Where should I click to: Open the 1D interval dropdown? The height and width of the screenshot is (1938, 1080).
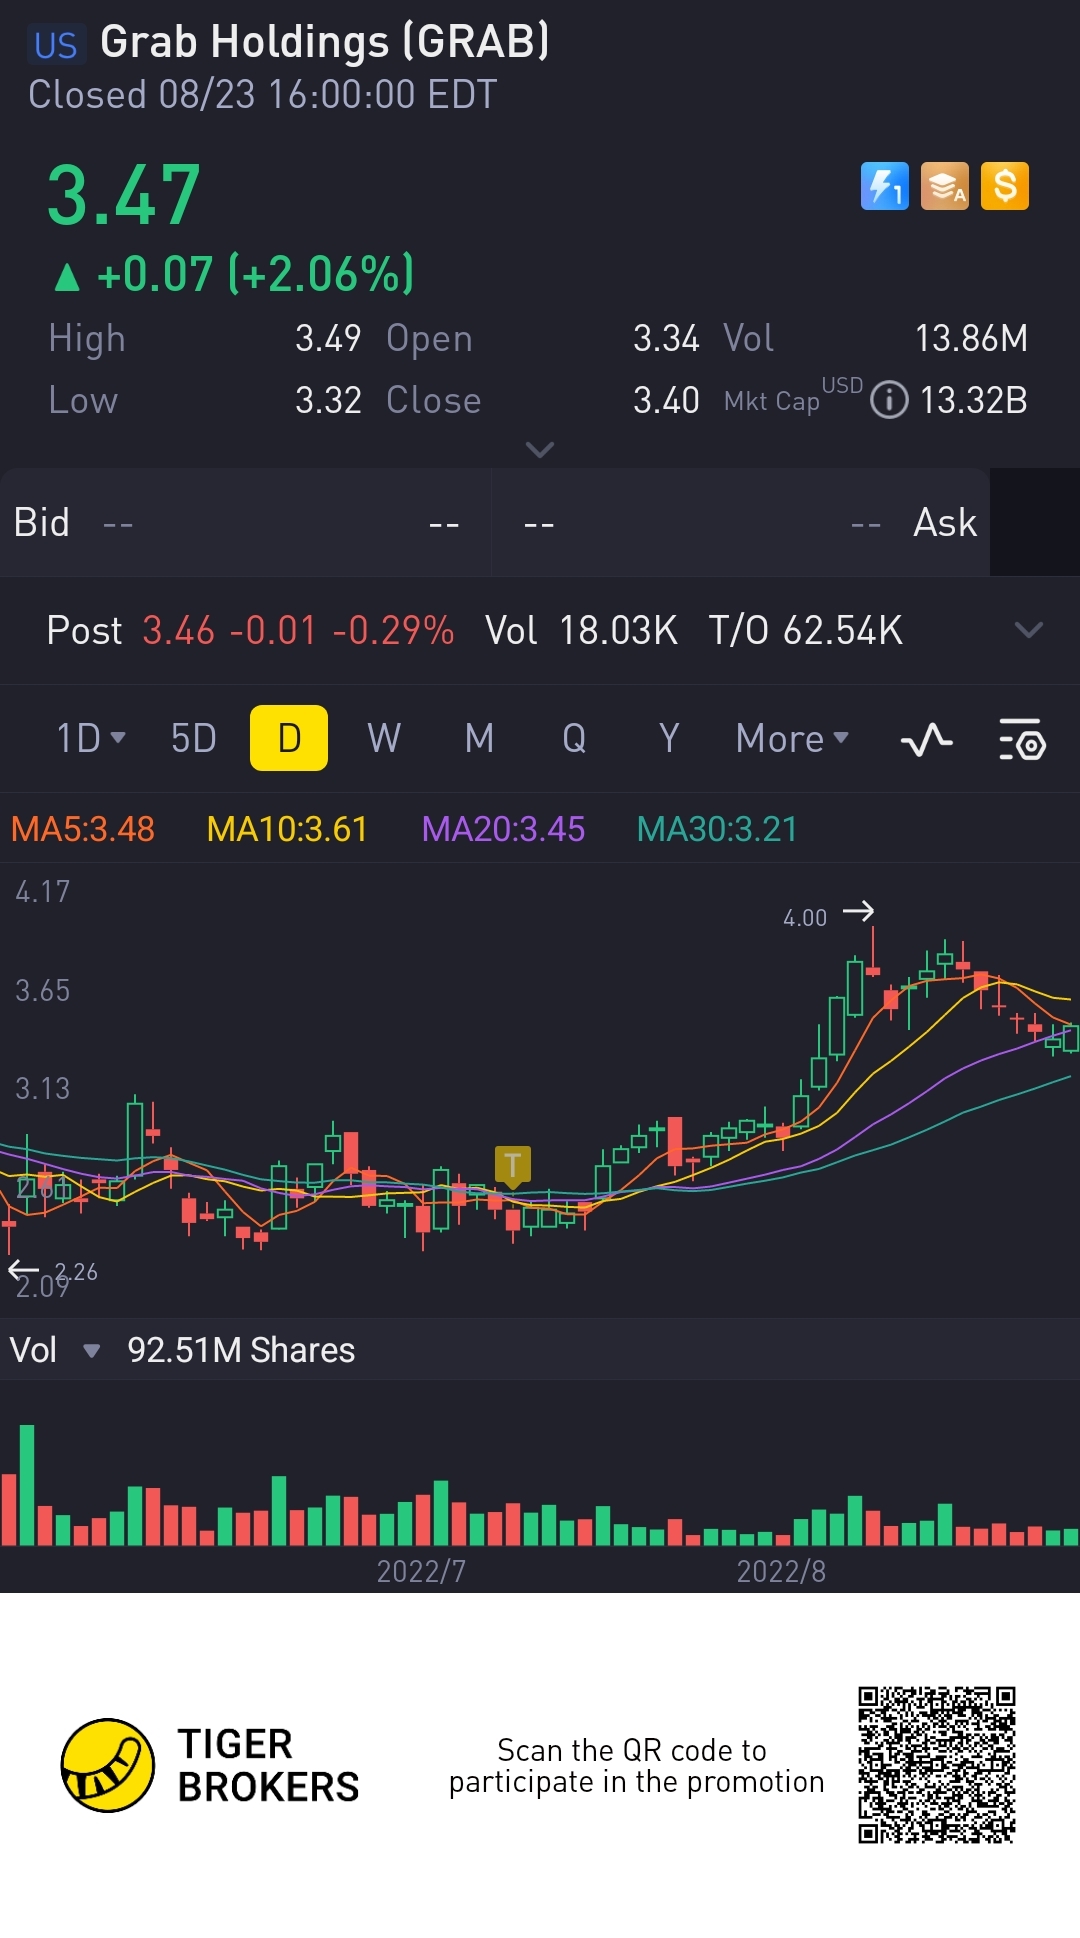[x=91, y=739]
